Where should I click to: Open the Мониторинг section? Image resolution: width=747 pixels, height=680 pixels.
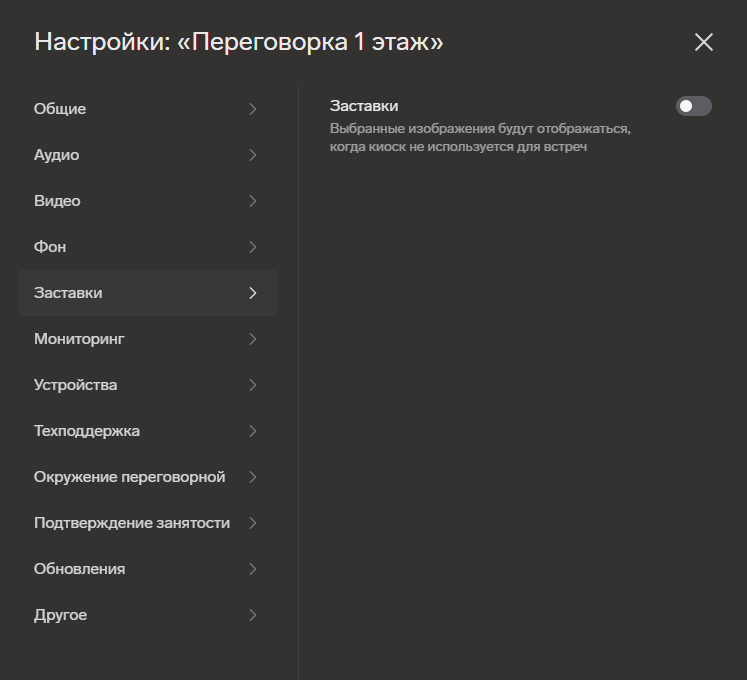point(79,339)
